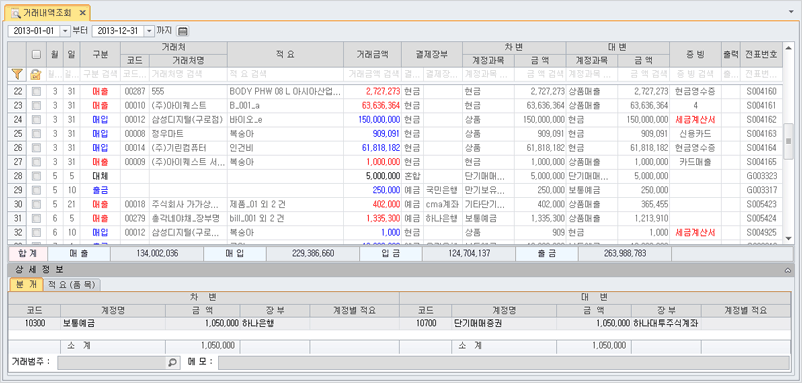Check the checkbox for row 26
The image size is (802, 383).
(35, 148)
